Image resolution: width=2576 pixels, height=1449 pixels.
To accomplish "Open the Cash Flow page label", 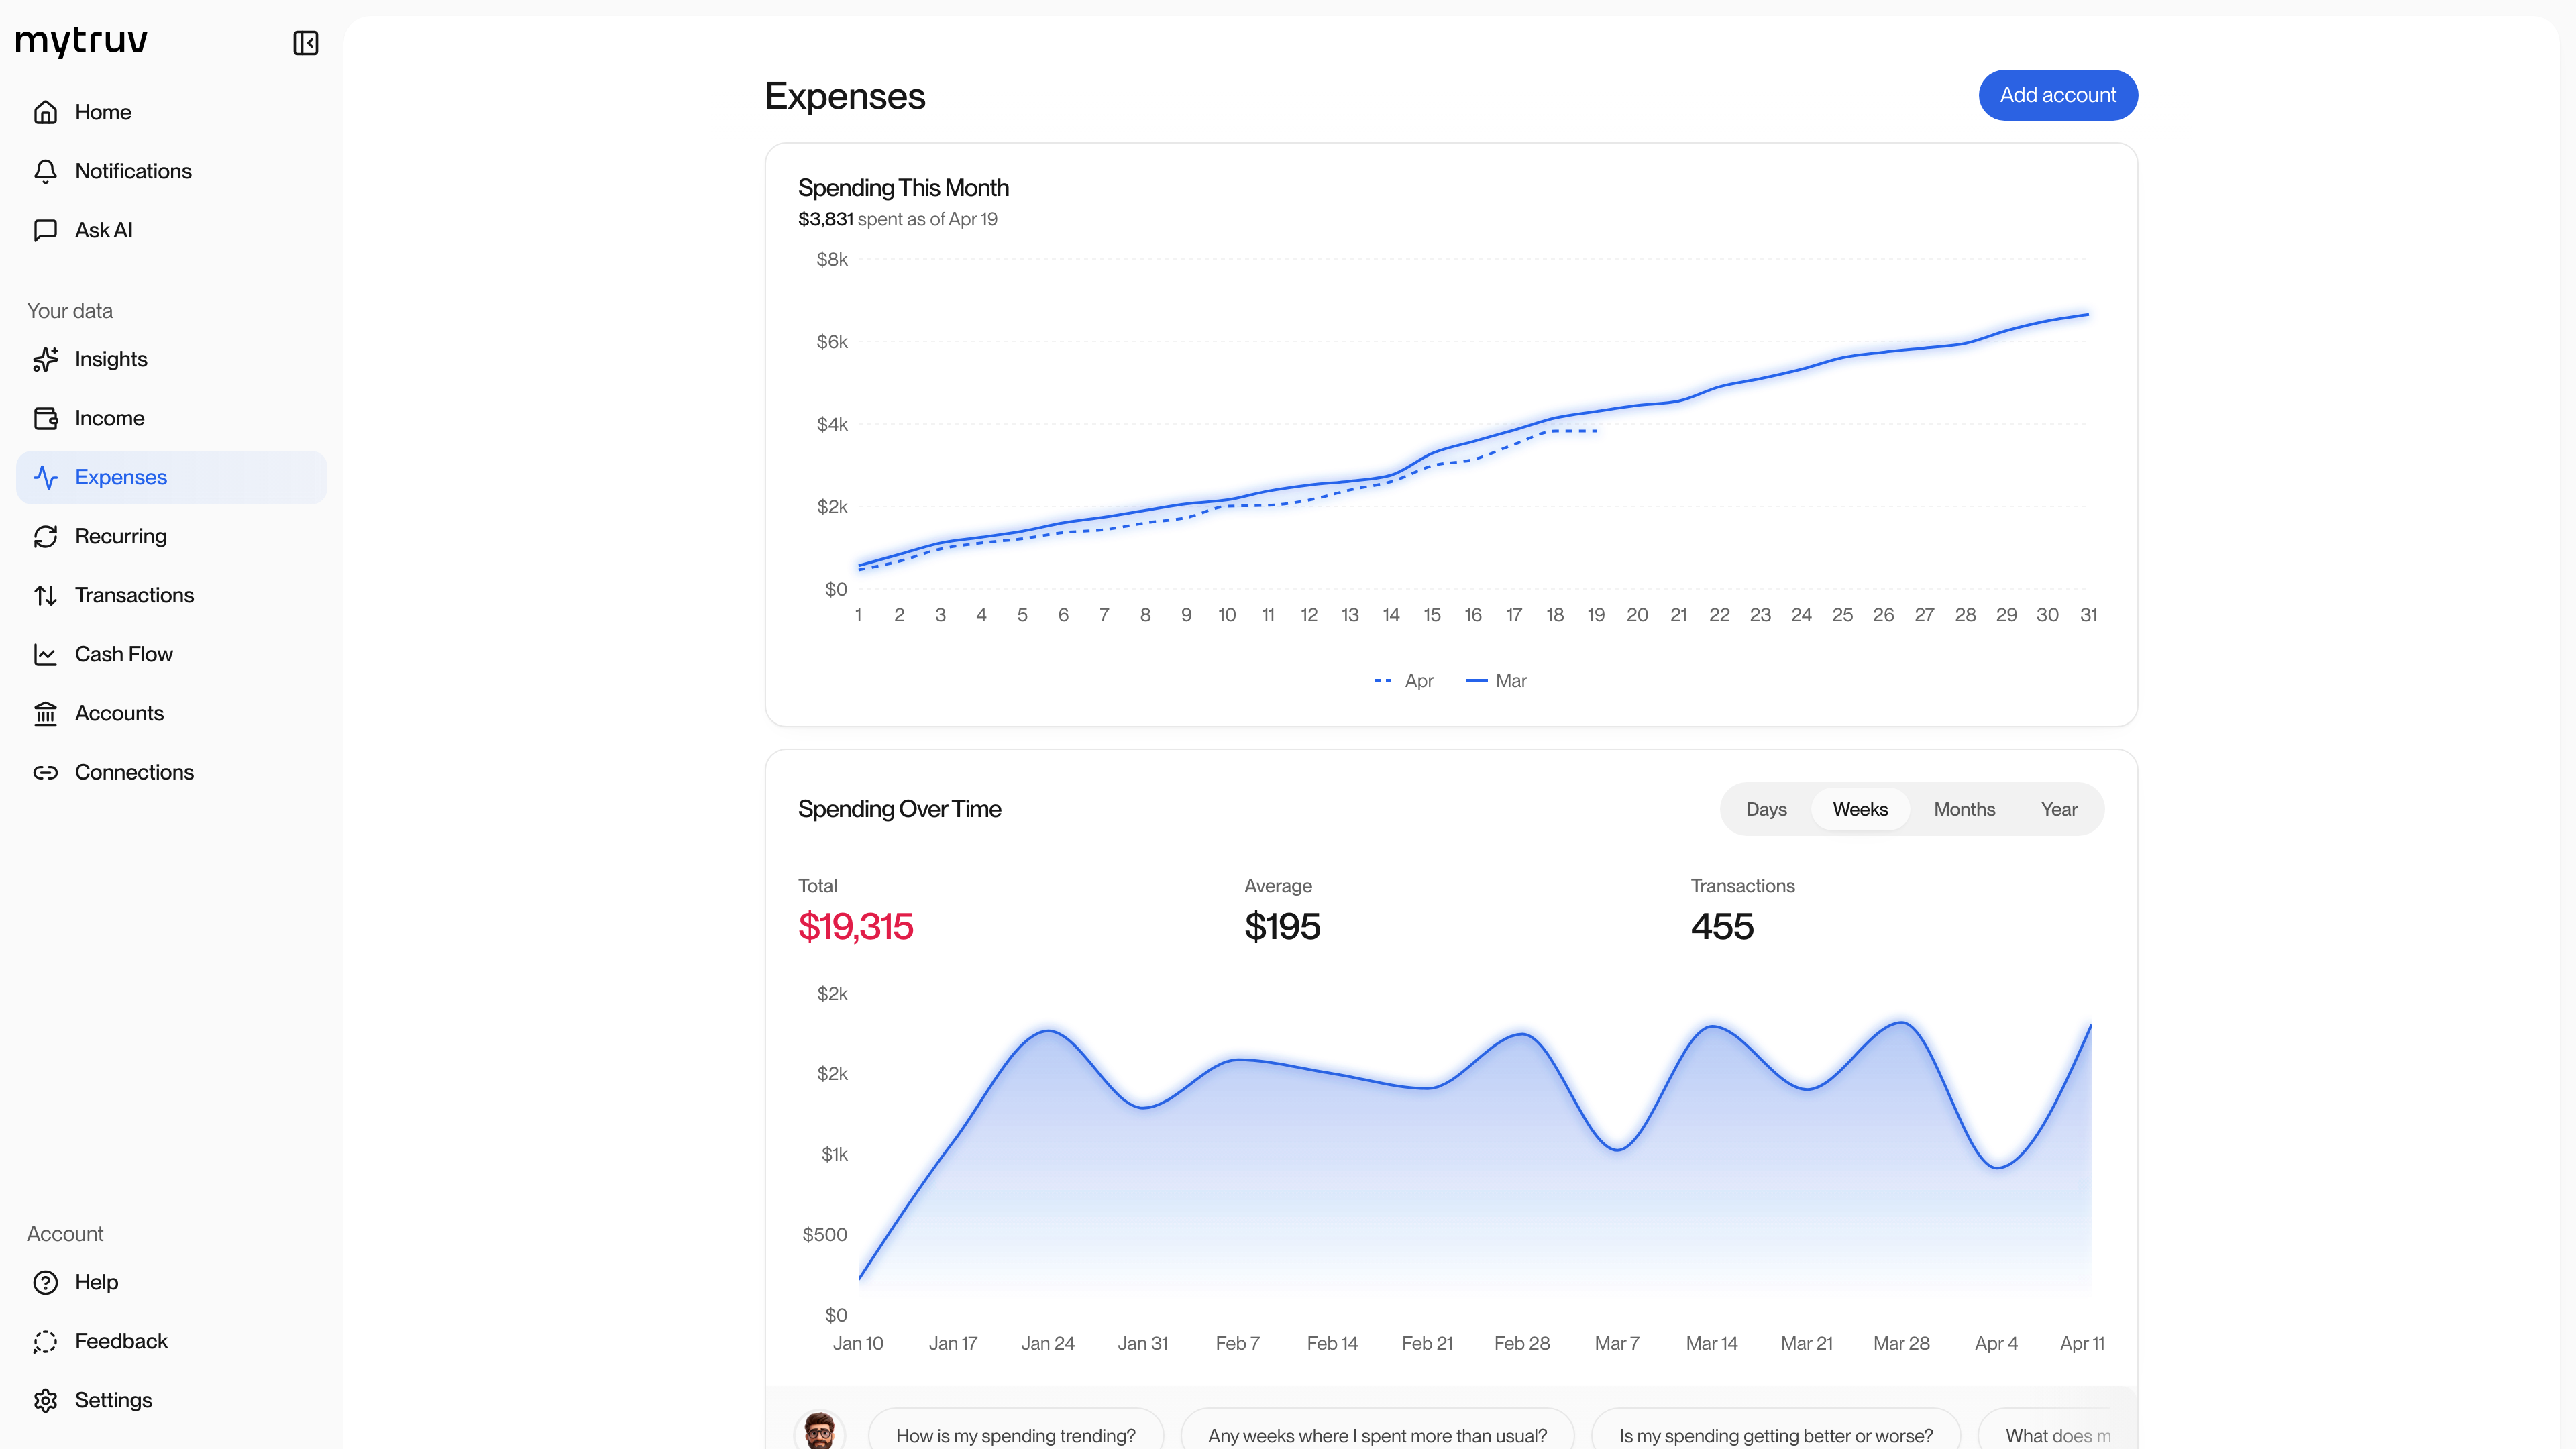I will click(124, 654).
